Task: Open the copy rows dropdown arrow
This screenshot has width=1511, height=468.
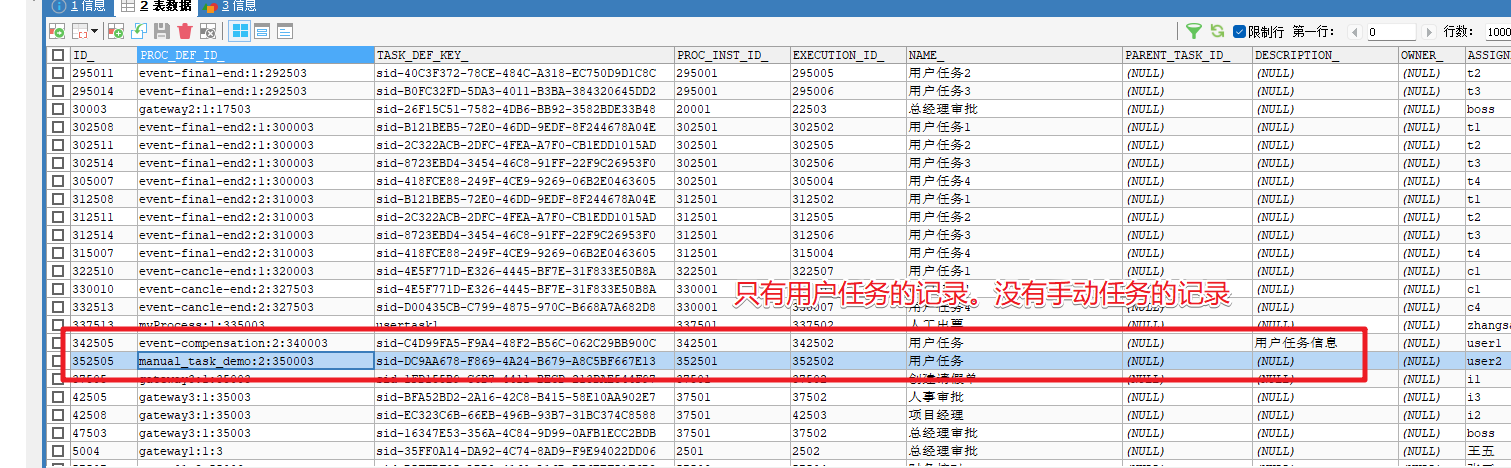Action: pyautogui.click(x=93, y=32)
